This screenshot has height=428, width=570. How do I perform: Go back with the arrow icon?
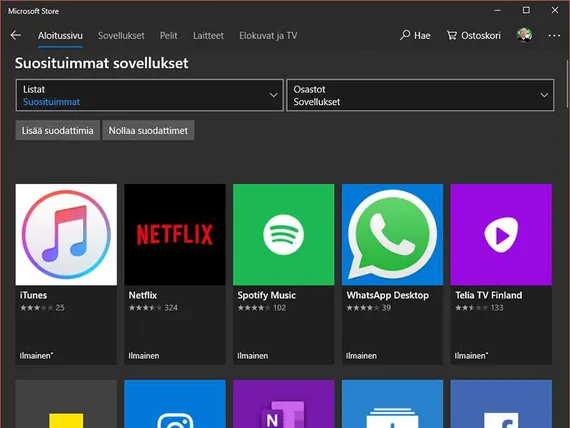[16, 35]
